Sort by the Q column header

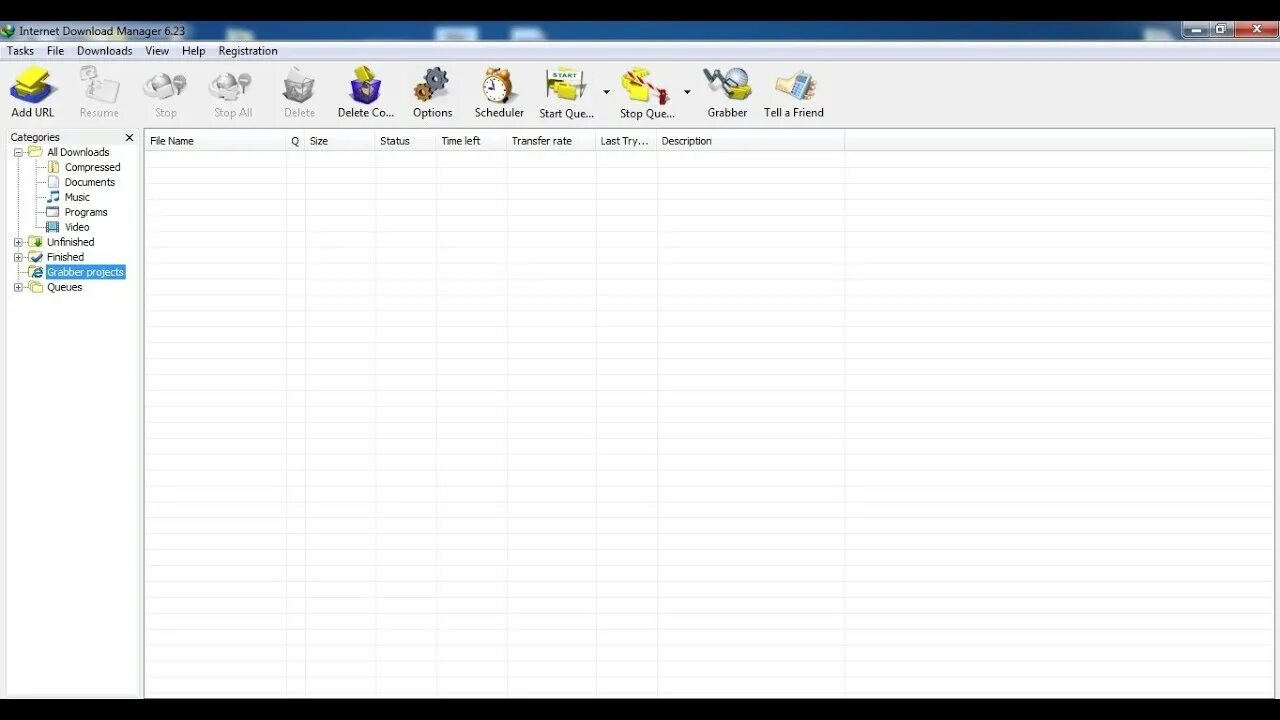click(296, 141)
